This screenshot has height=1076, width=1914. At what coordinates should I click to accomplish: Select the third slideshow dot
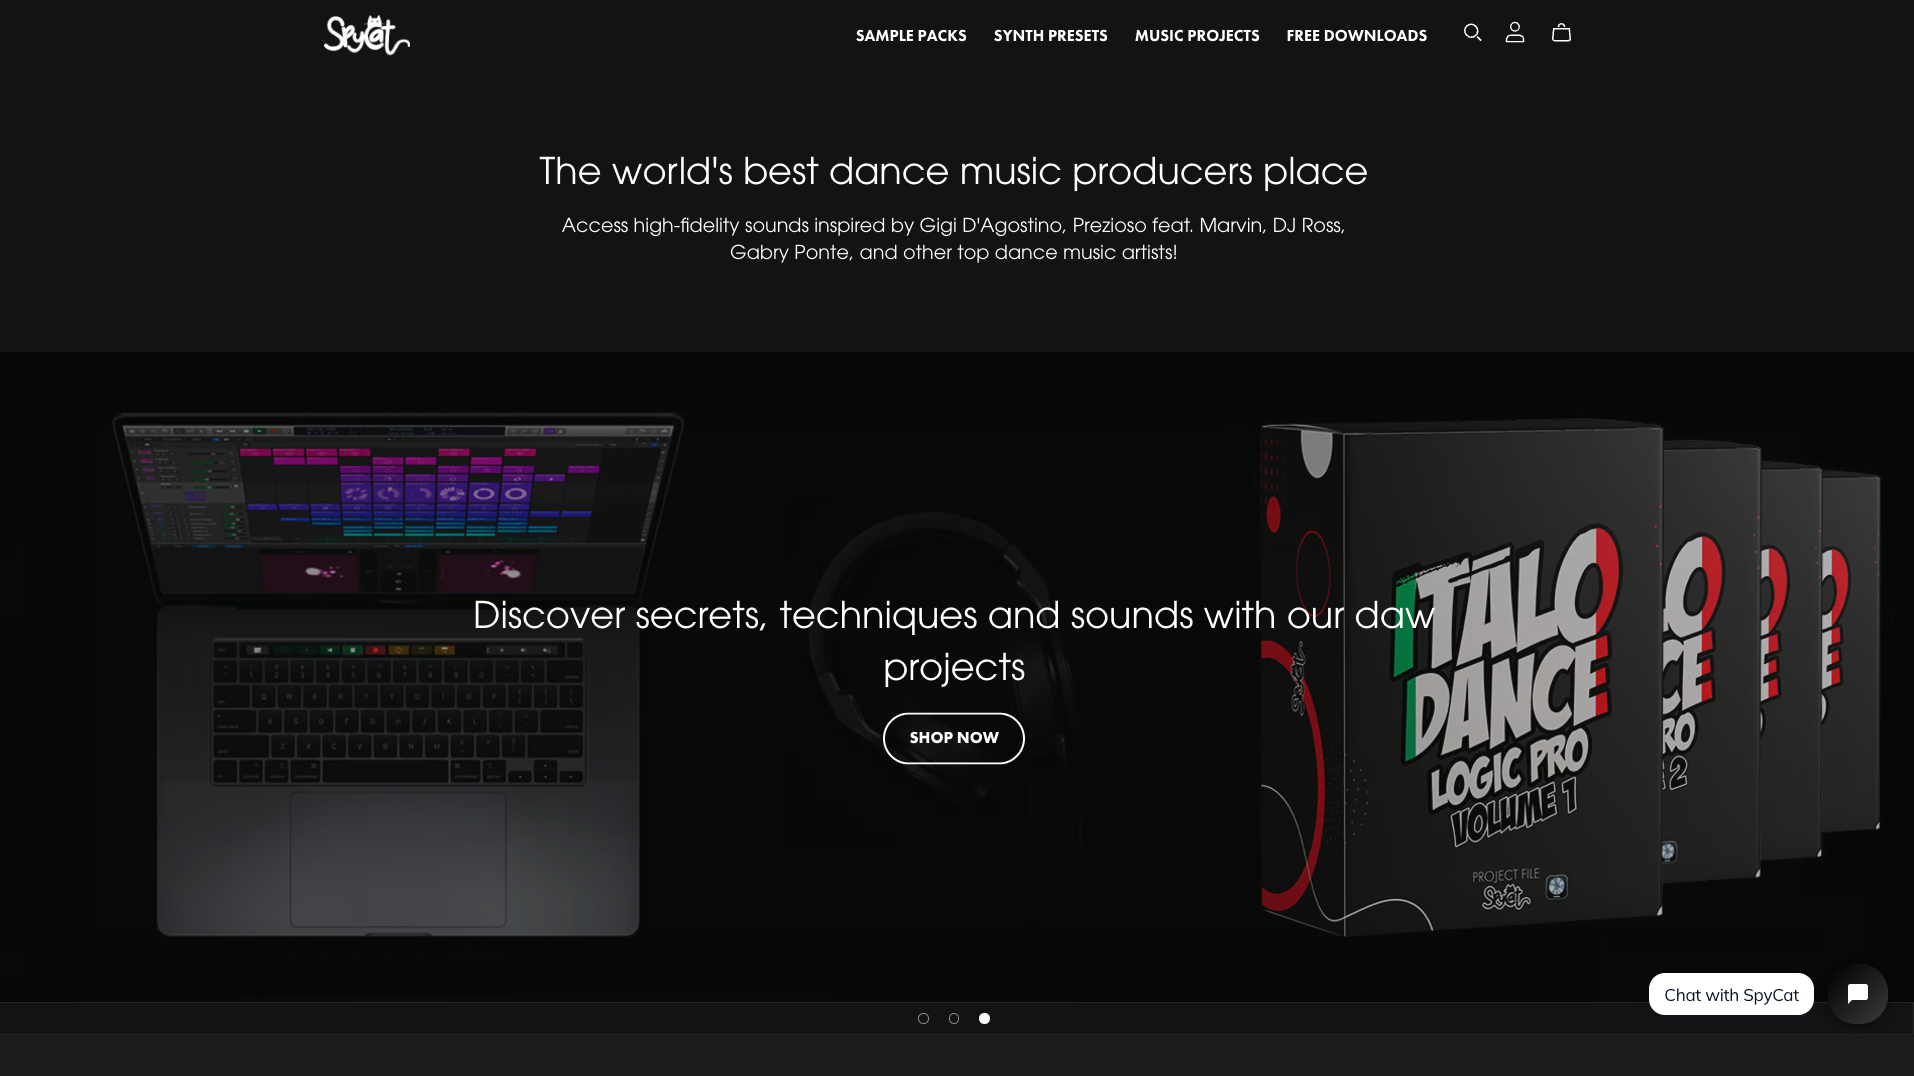click(x=984, y=1018)
